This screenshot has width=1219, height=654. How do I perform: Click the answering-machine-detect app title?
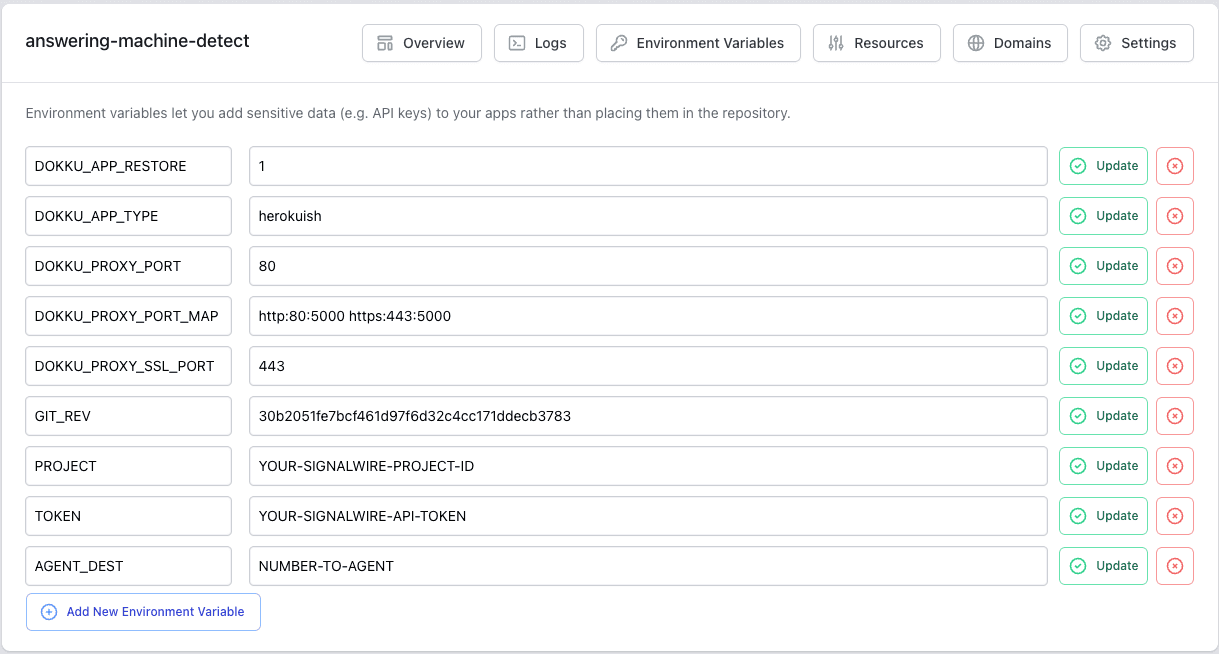[x=137, y=41]
